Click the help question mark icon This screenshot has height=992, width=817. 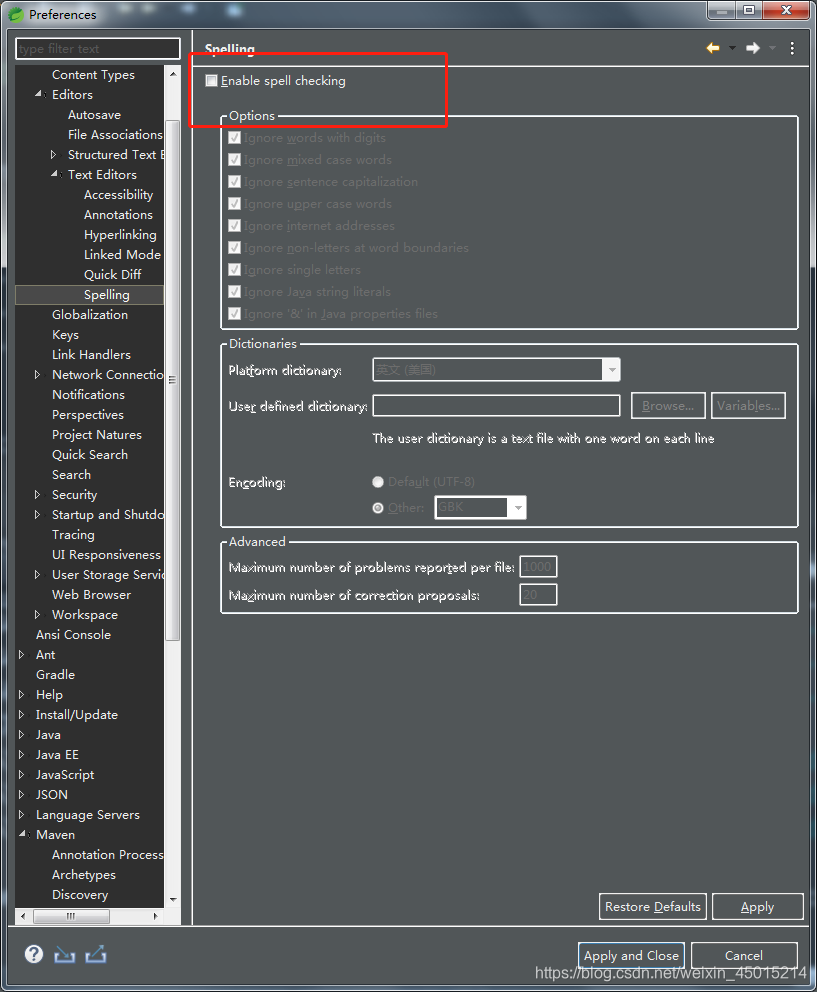click(x=34, y=954)
